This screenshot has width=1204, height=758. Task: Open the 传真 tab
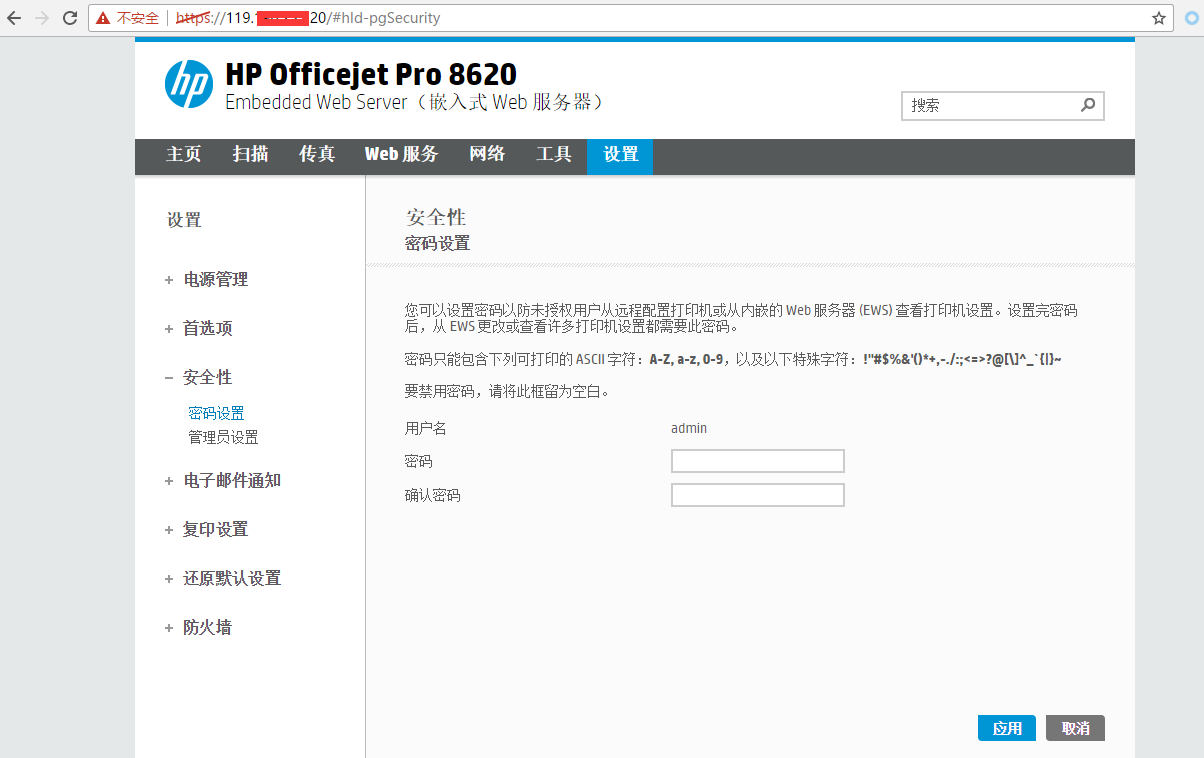click(x=317, y=154)
